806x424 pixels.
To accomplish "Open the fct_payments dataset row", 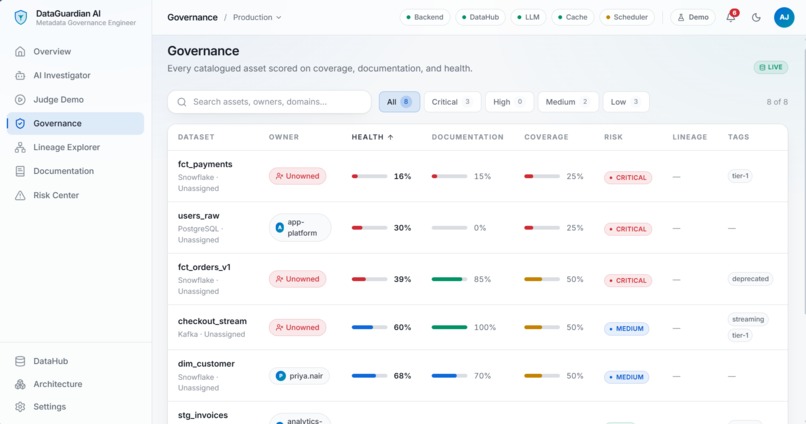I will (478, 176).
